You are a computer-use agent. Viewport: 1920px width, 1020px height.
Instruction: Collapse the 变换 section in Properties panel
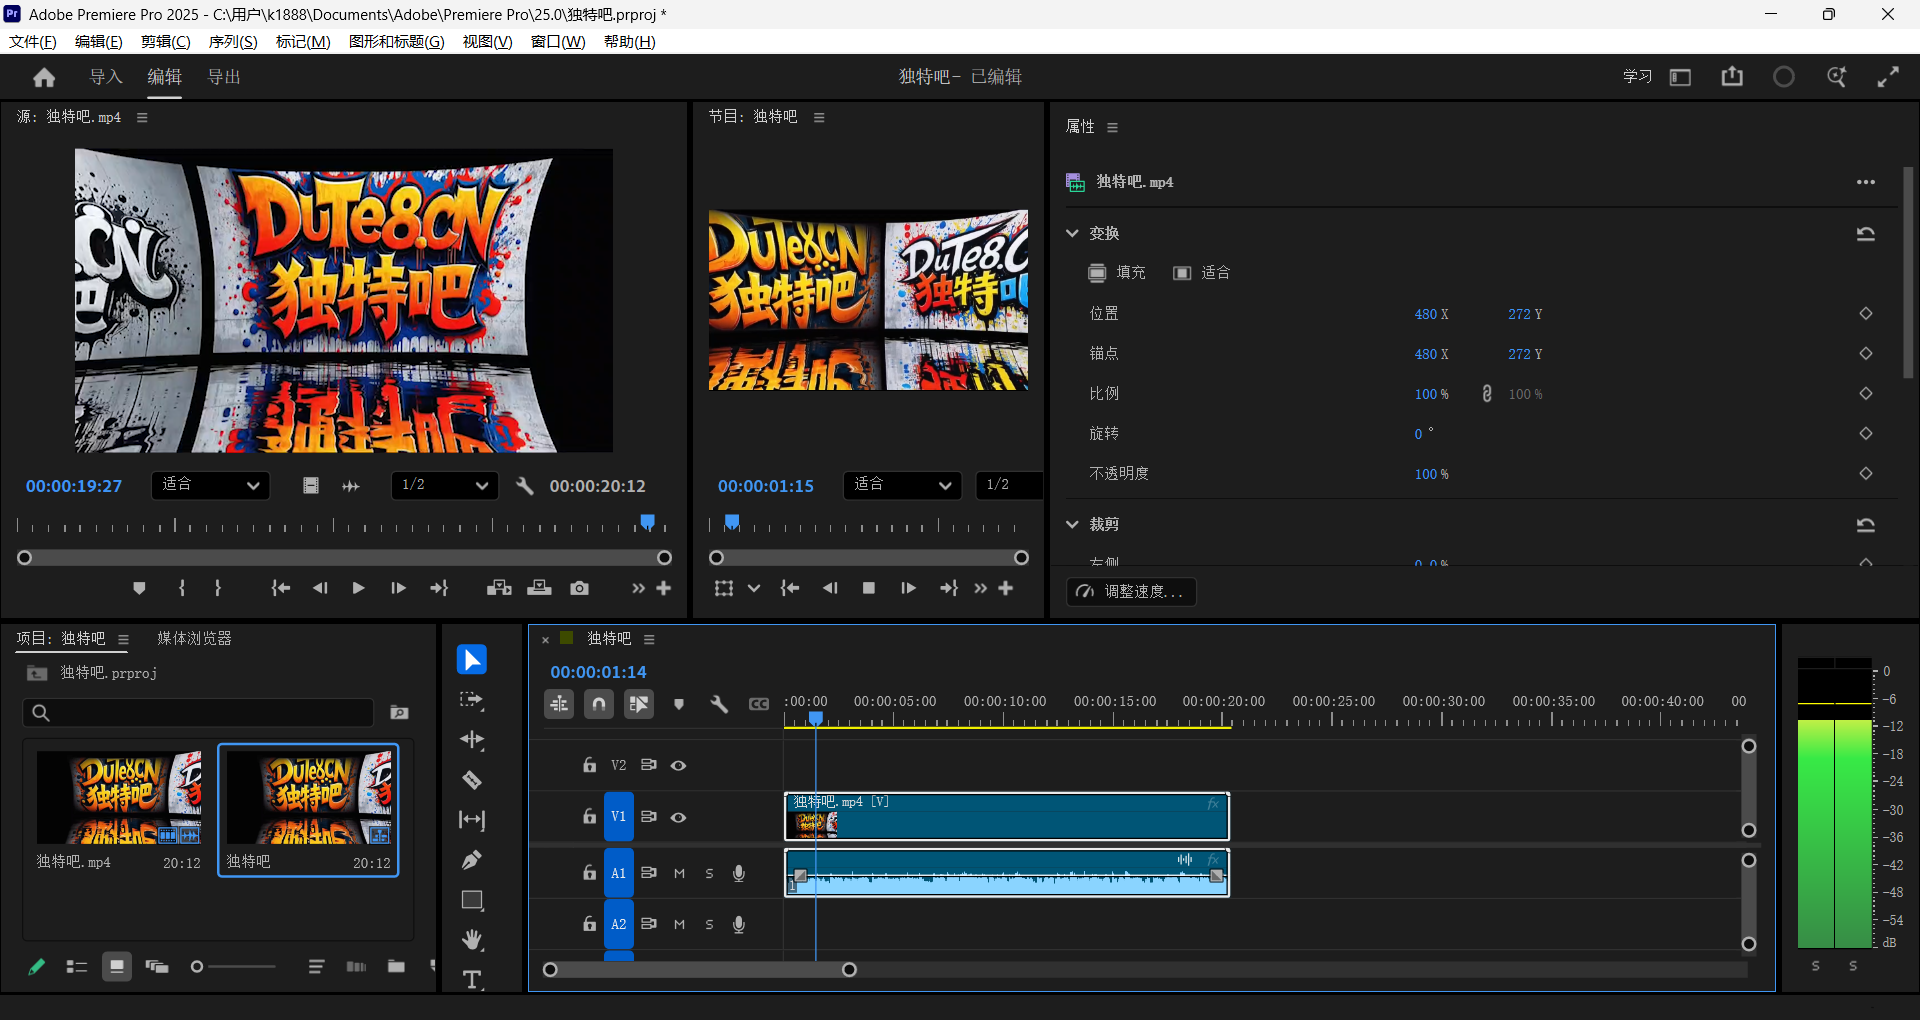click(1074, 233)
